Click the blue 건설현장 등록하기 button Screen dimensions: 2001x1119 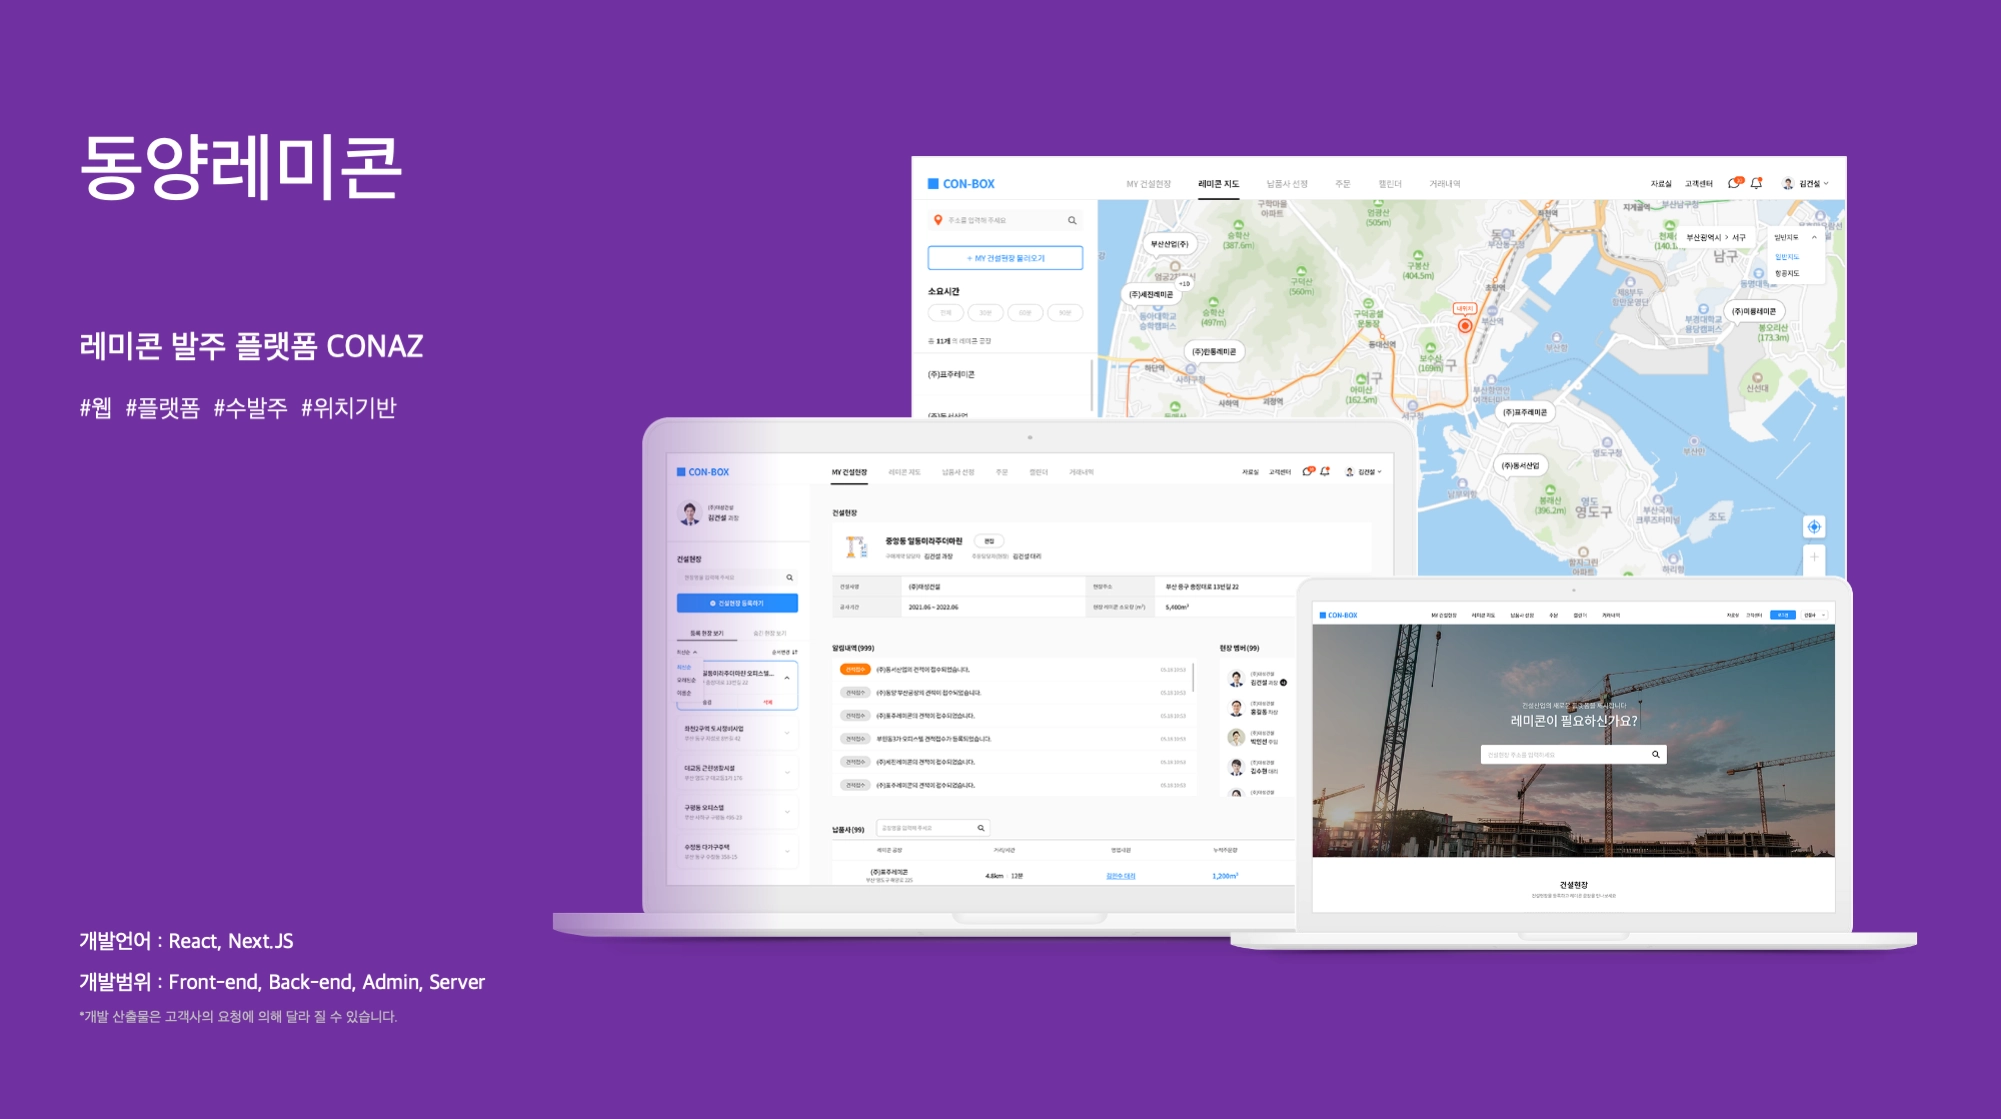(737, 603)
